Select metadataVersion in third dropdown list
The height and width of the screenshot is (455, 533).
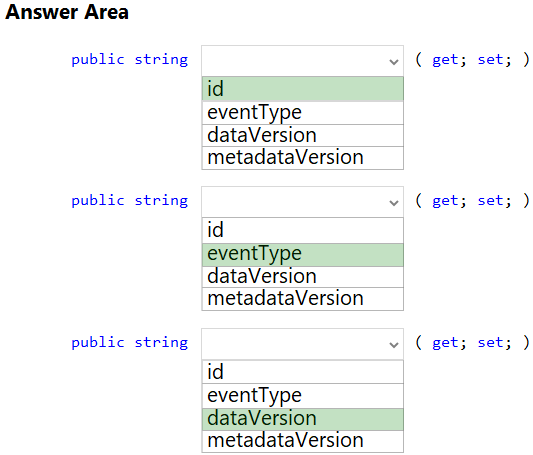point(303,441)
